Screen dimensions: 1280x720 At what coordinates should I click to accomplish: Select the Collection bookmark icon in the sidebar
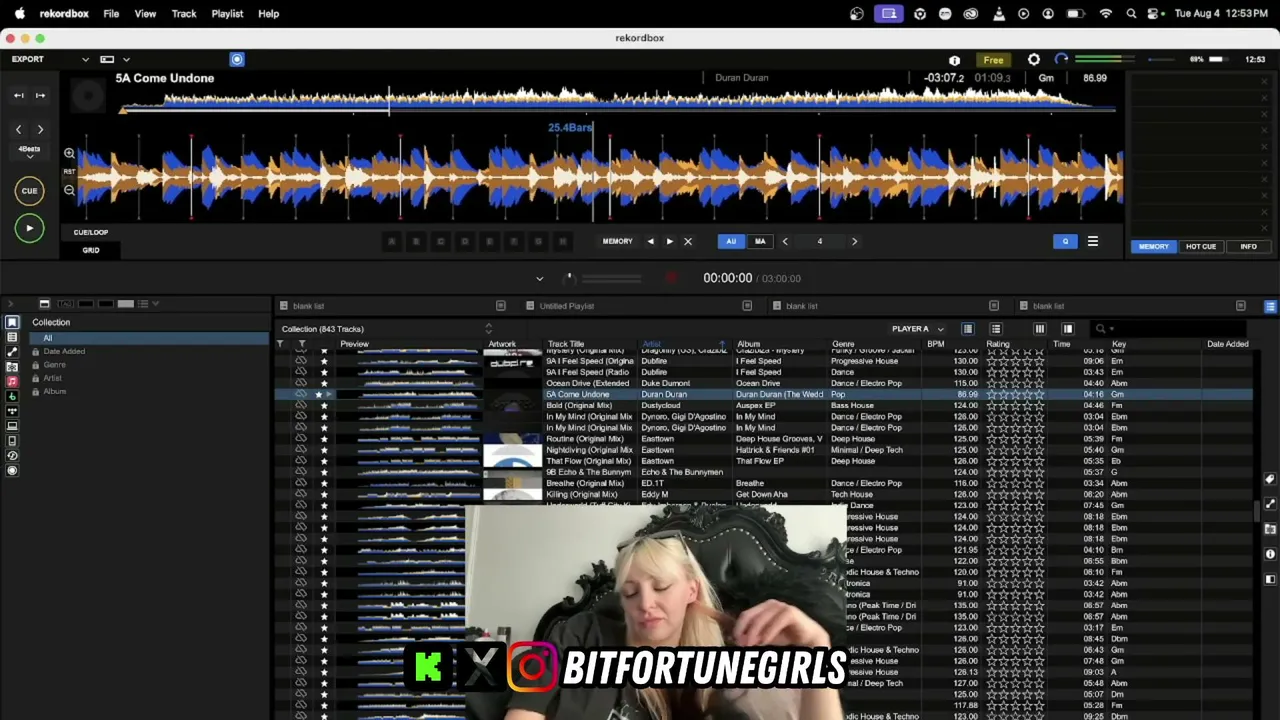pos(12,322)
